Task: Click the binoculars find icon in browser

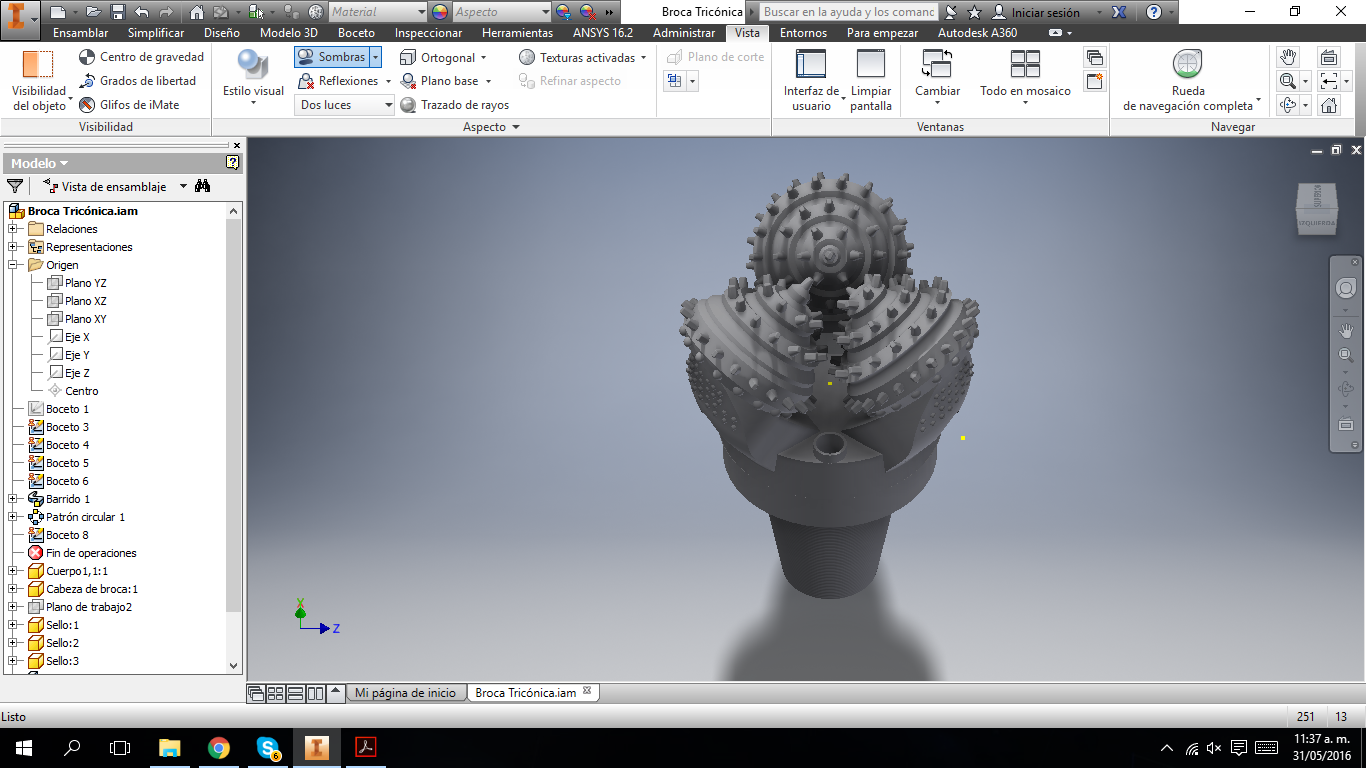Action: 203,186
